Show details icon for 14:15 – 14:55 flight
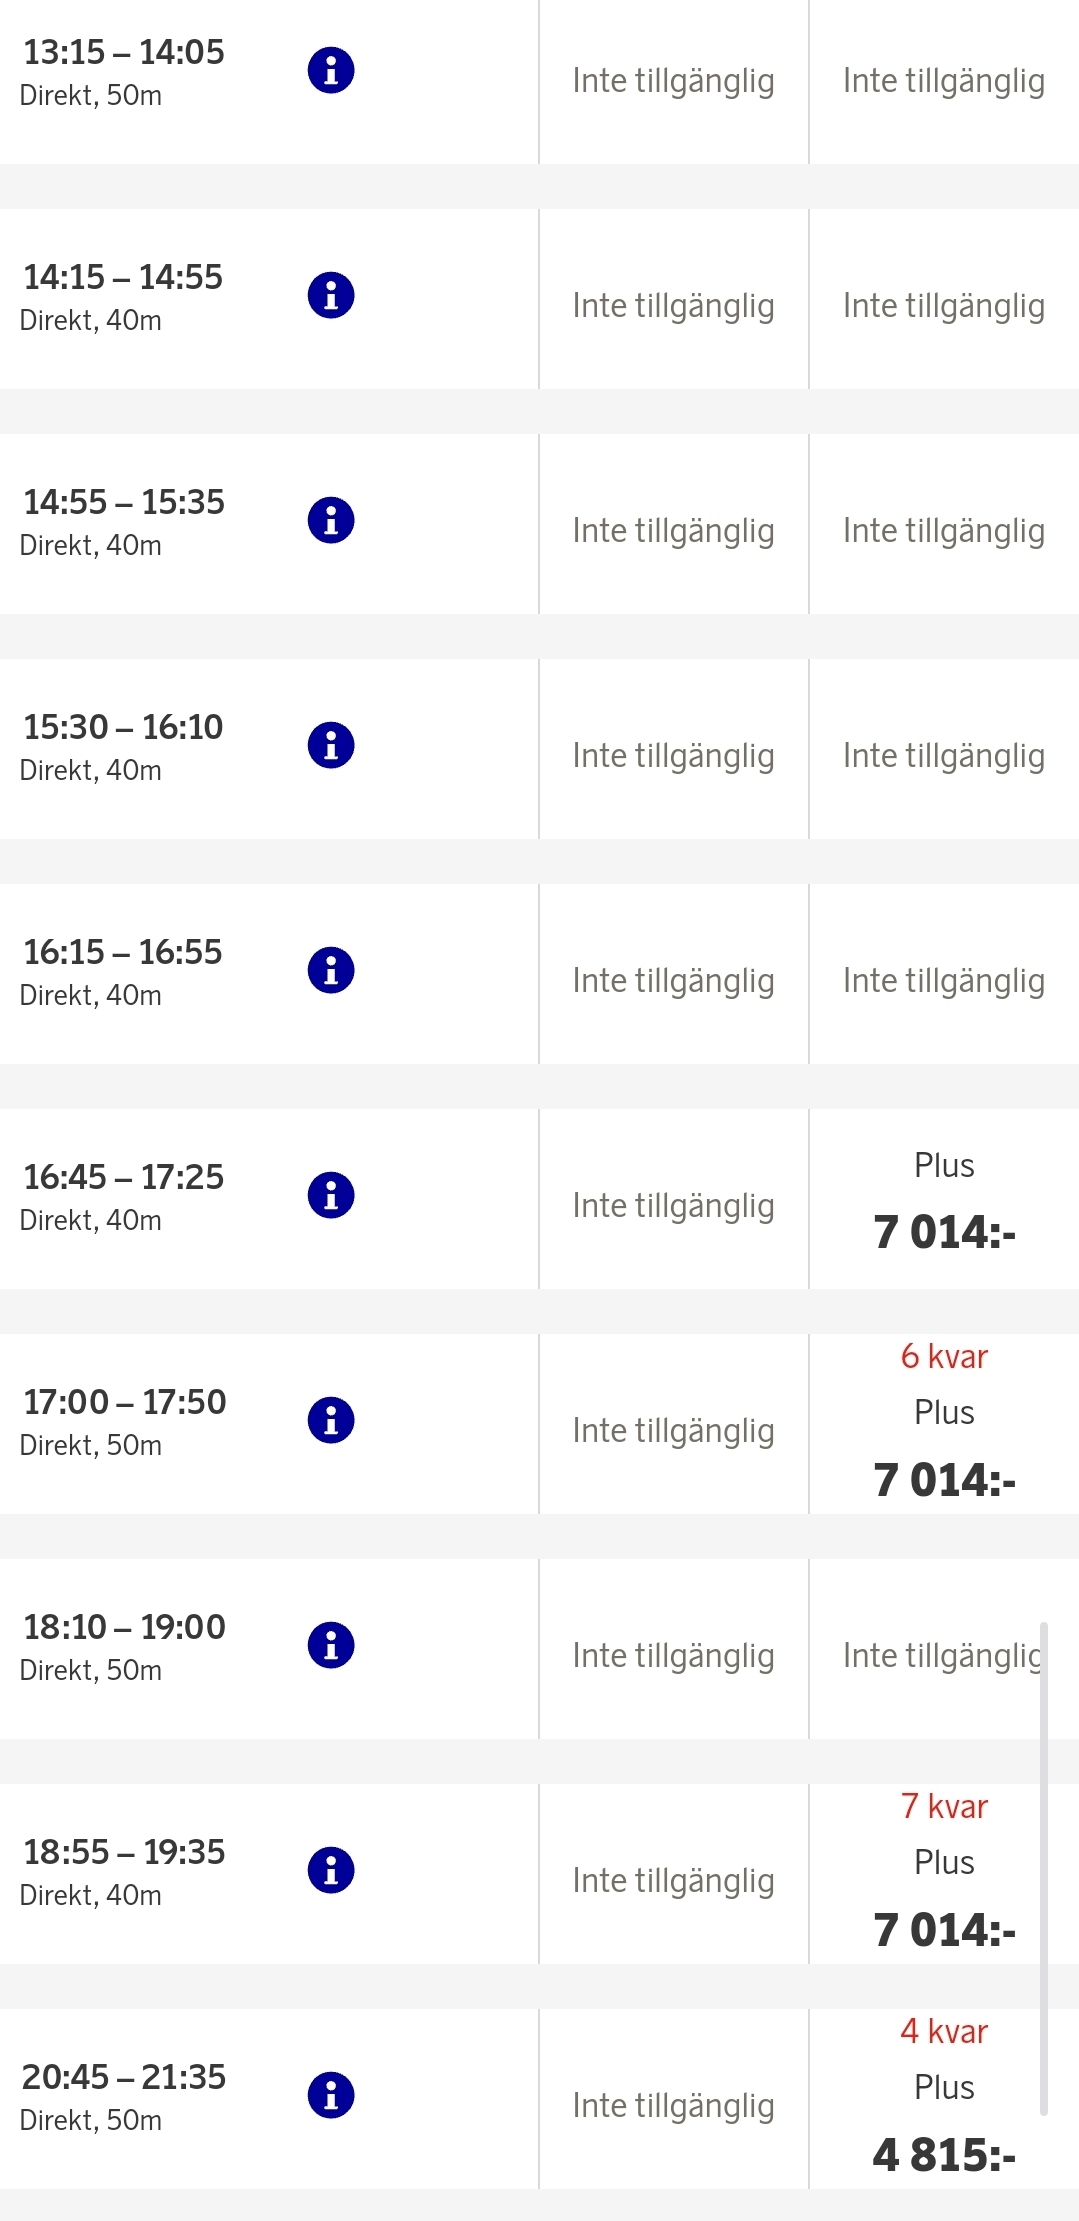The width and height of the screenshot is (1079, 2221). point(331,295)
